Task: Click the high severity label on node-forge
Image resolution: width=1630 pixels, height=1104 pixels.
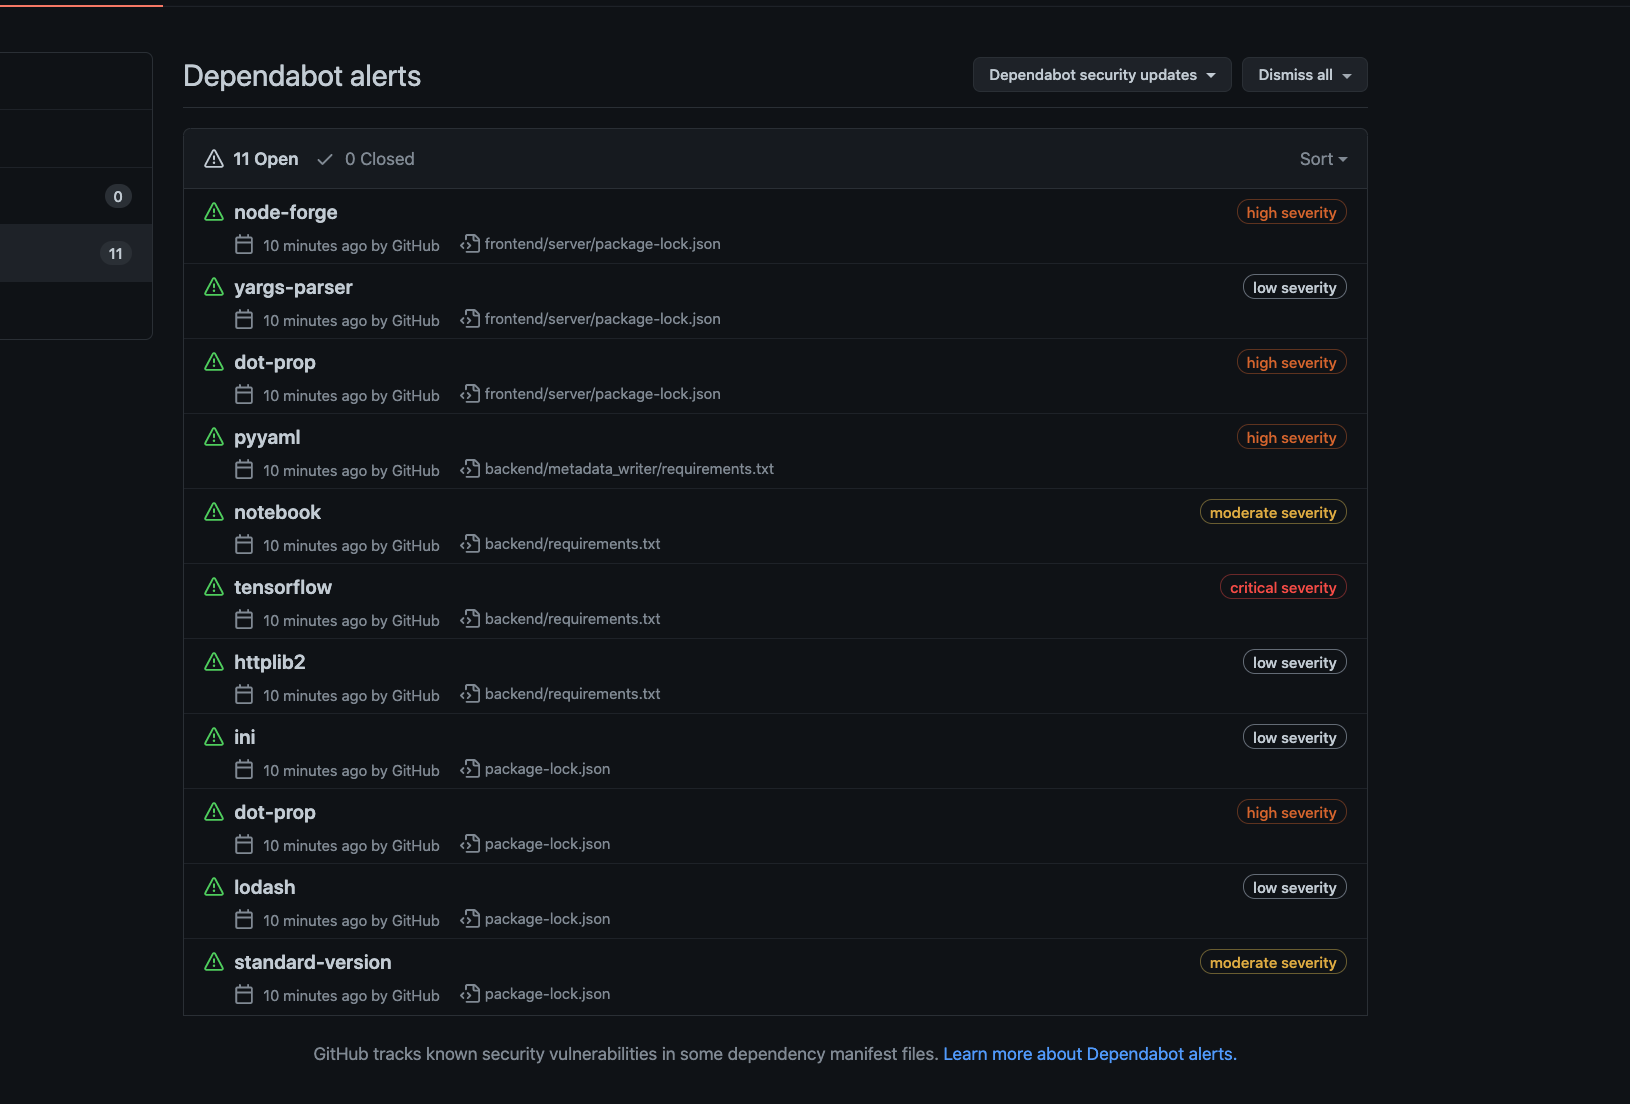Action: 1291,212
